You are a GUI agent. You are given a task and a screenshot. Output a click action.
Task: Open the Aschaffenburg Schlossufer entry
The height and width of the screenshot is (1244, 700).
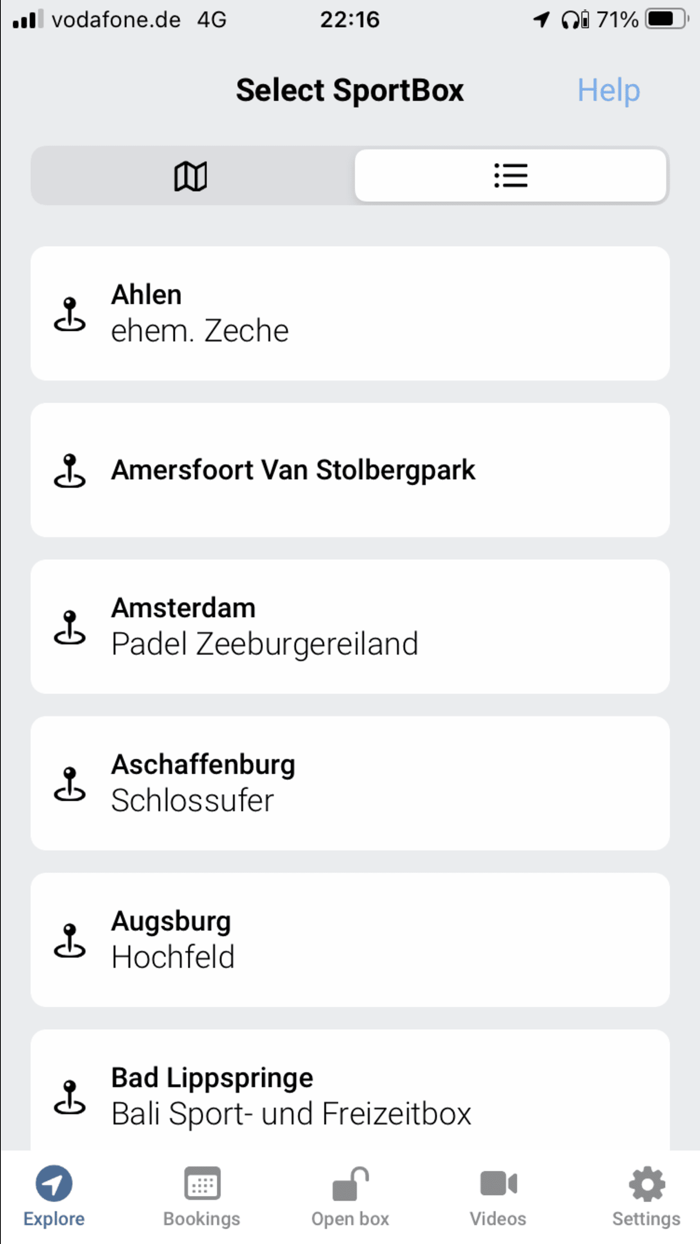point(350,783)
